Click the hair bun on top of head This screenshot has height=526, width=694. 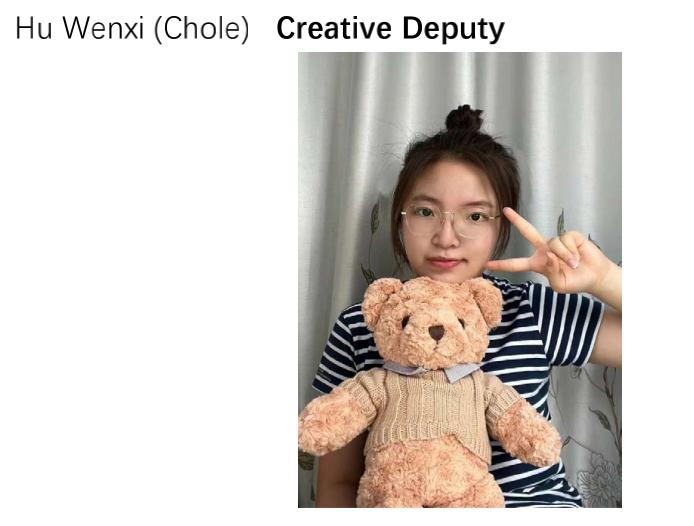(464, 119)
